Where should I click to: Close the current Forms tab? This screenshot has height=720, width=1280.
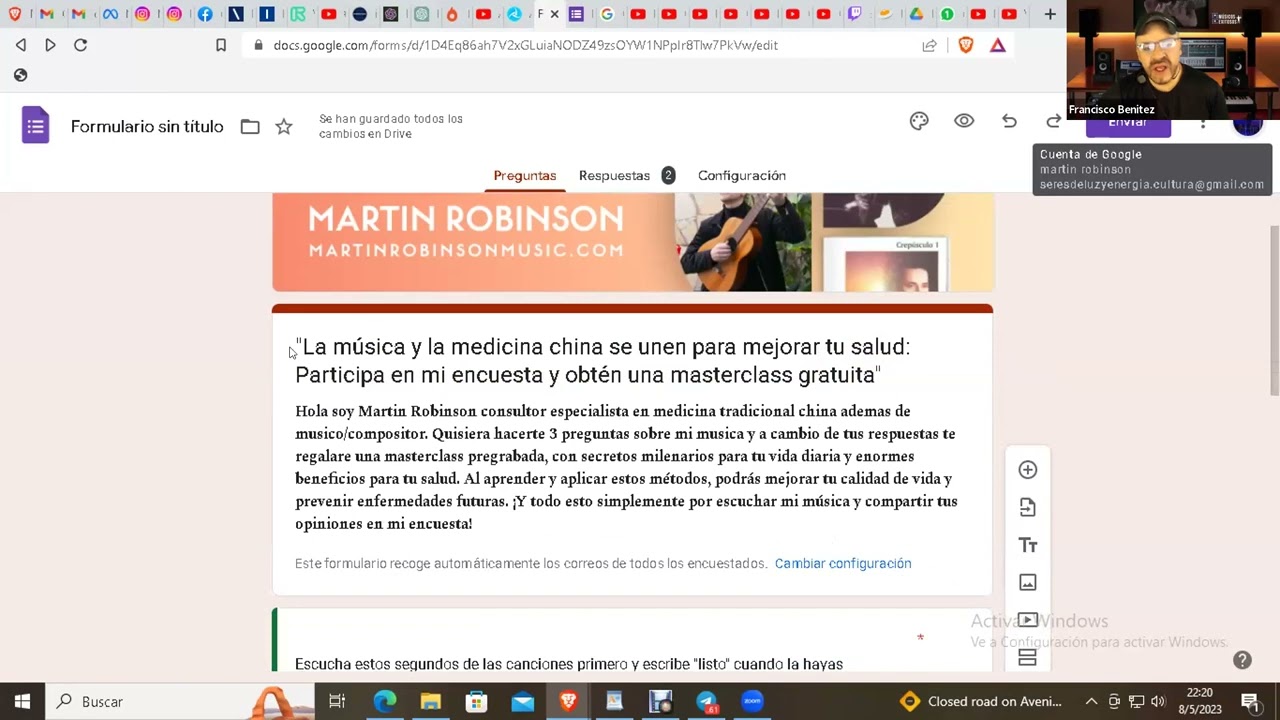pyautogui.click(x=554, y=14)
